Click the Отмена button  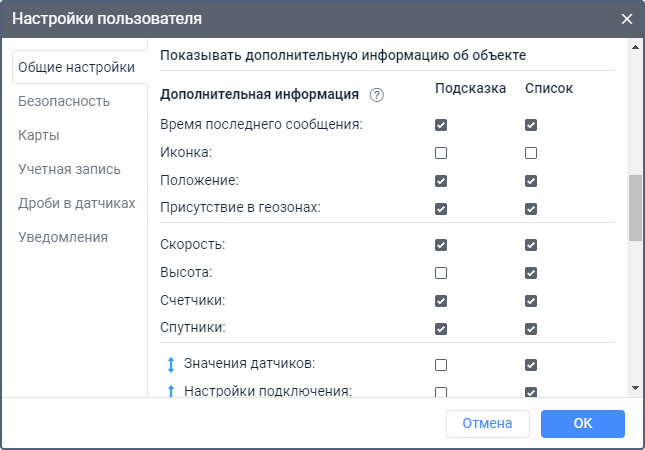point(487,423)
